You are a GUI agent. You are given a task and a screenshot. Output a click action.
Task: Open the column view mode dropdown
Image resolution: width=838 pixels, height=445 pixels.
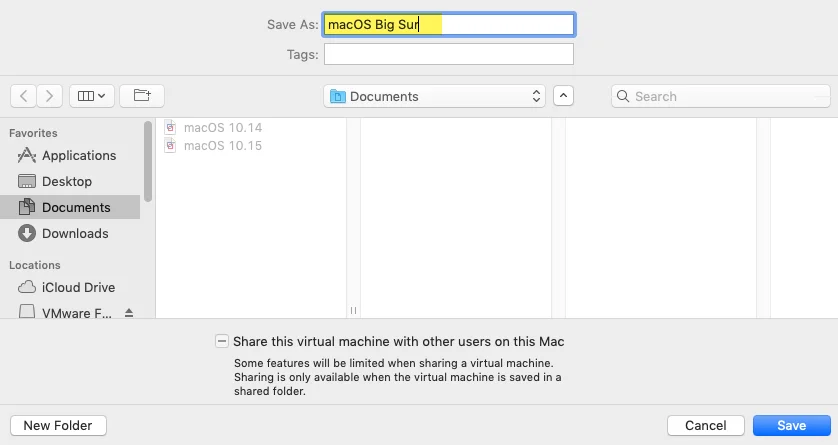tap(91, 96)
